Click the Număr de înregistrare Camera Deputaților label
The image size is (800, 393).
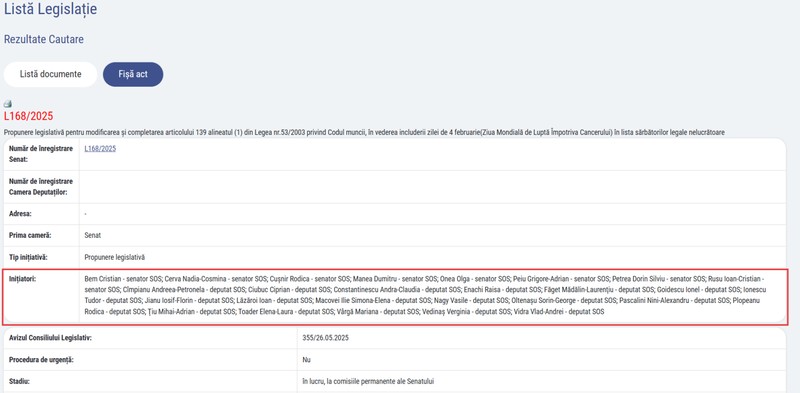(41, 186)
